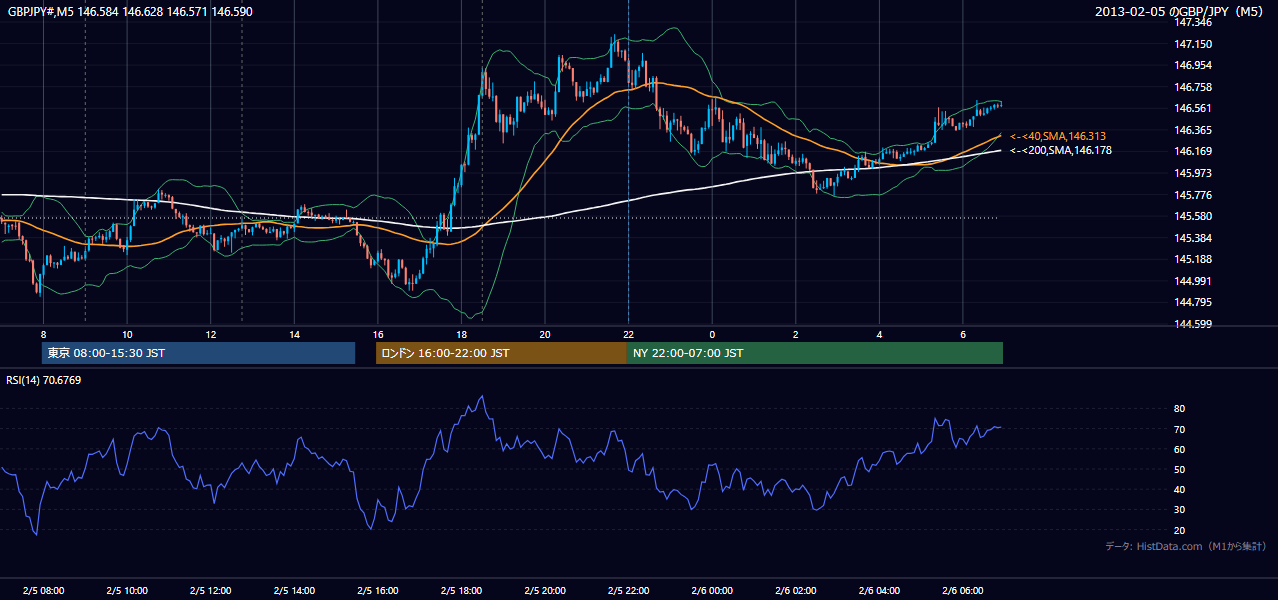Click price axis value 145.384
This screenshot has width=1278, height=600.
(1194, 238)
